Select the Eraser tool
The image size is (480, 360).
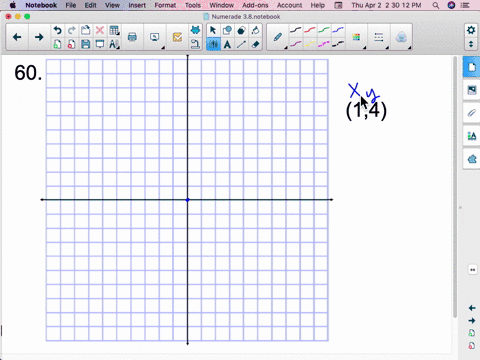coord(256,44)
